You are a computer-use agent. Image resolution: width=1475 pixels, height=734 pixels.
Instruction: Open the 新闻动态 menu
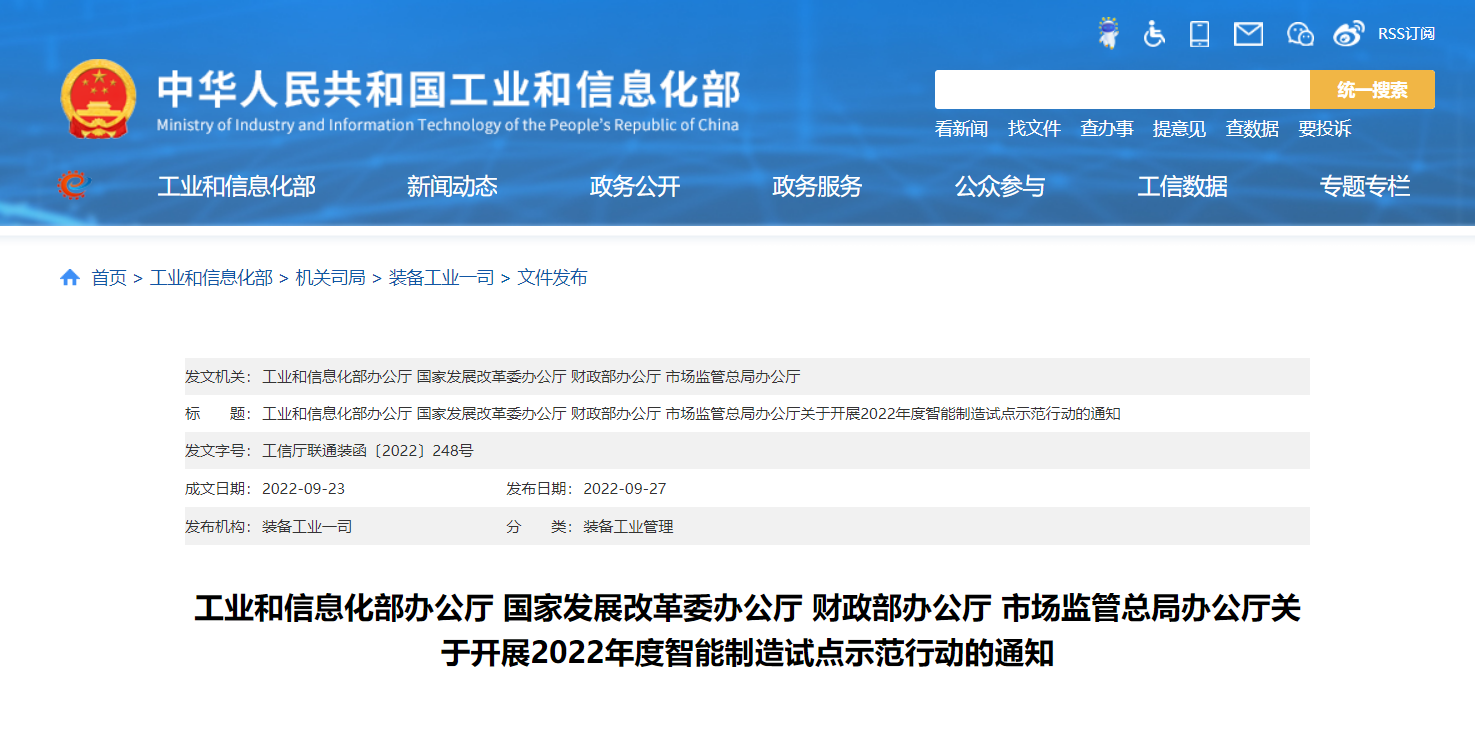pyautogui.click(x=452, y=186)
